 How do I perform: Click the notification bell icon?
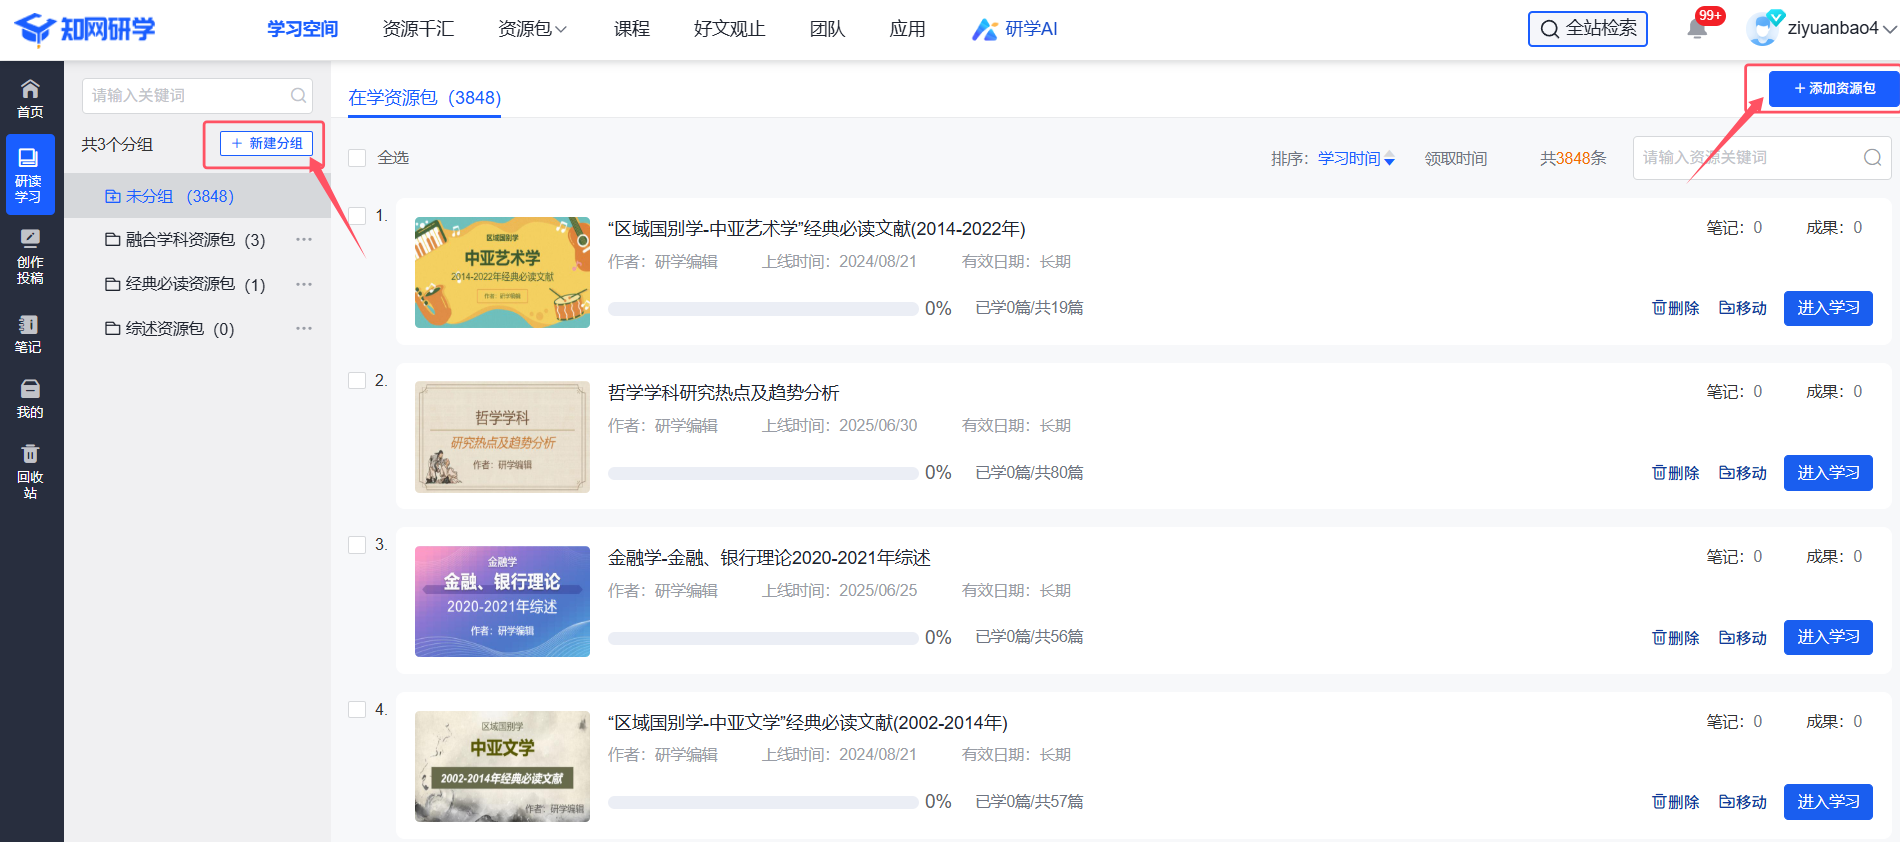pyautogui.click(x=1697, y=29)
